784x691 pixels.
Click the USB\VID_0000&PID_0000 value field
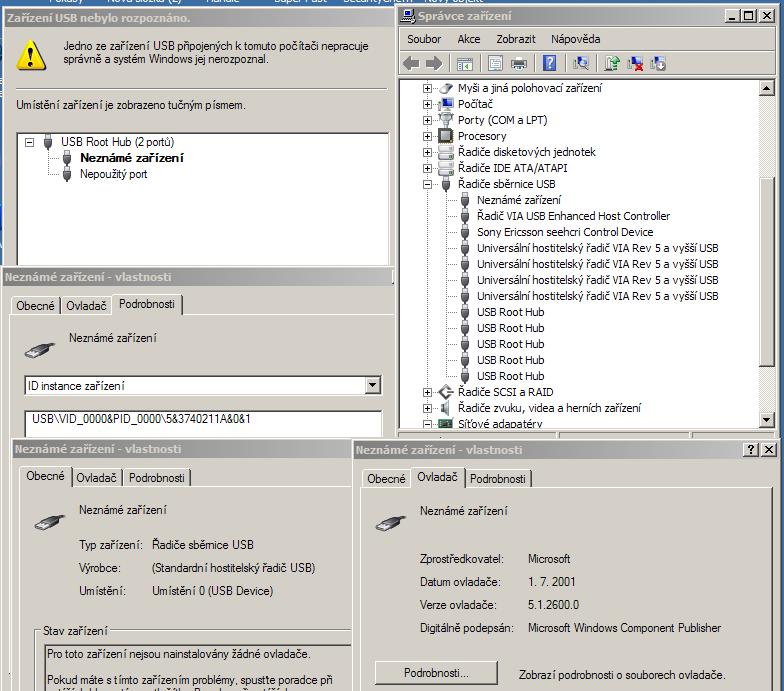click(202, 422)
